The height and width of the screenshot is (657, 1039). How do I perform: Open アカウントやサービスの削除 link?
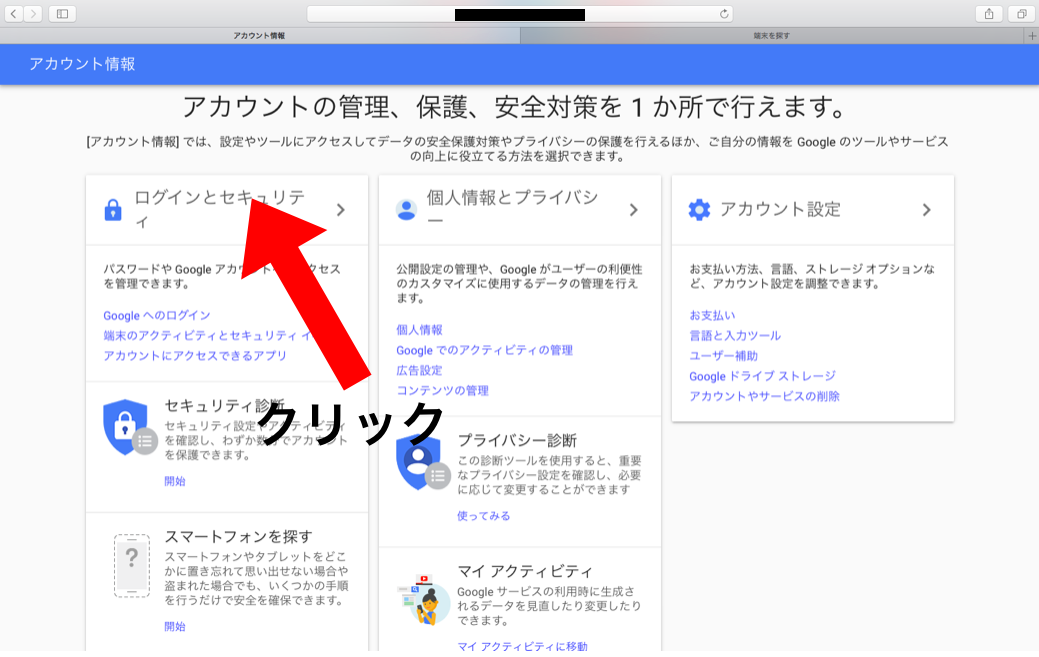[x=764, y=396]
